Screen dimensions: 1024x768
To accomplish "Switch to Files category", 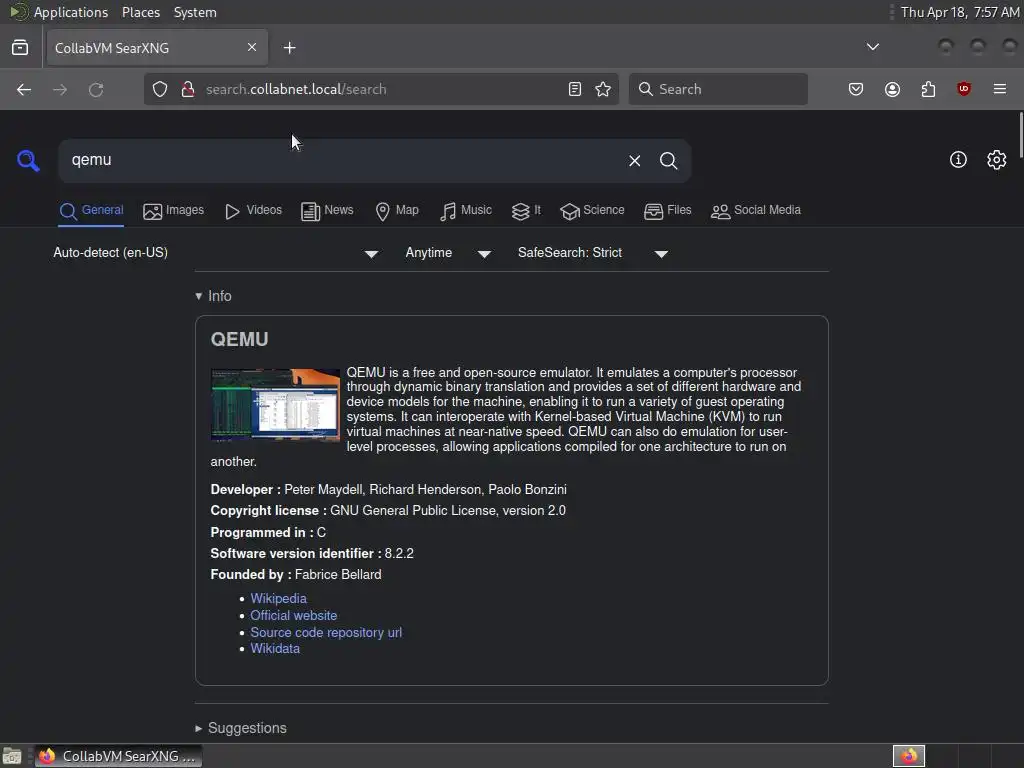I will (x=667, y=210).
